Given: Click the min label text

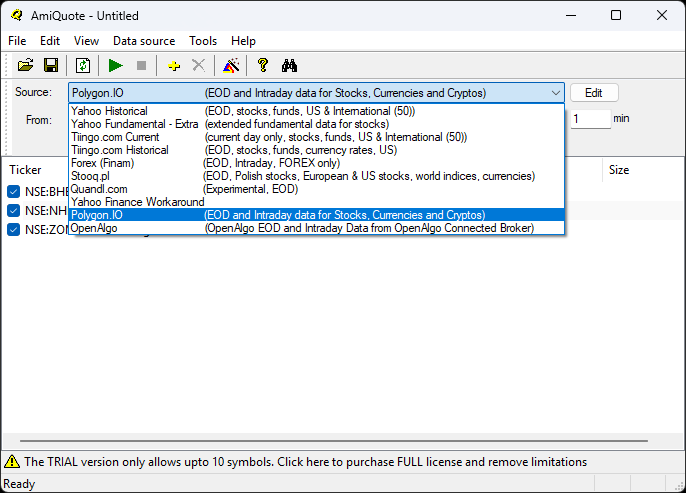Looking at the screenshot, I should 621,118.
